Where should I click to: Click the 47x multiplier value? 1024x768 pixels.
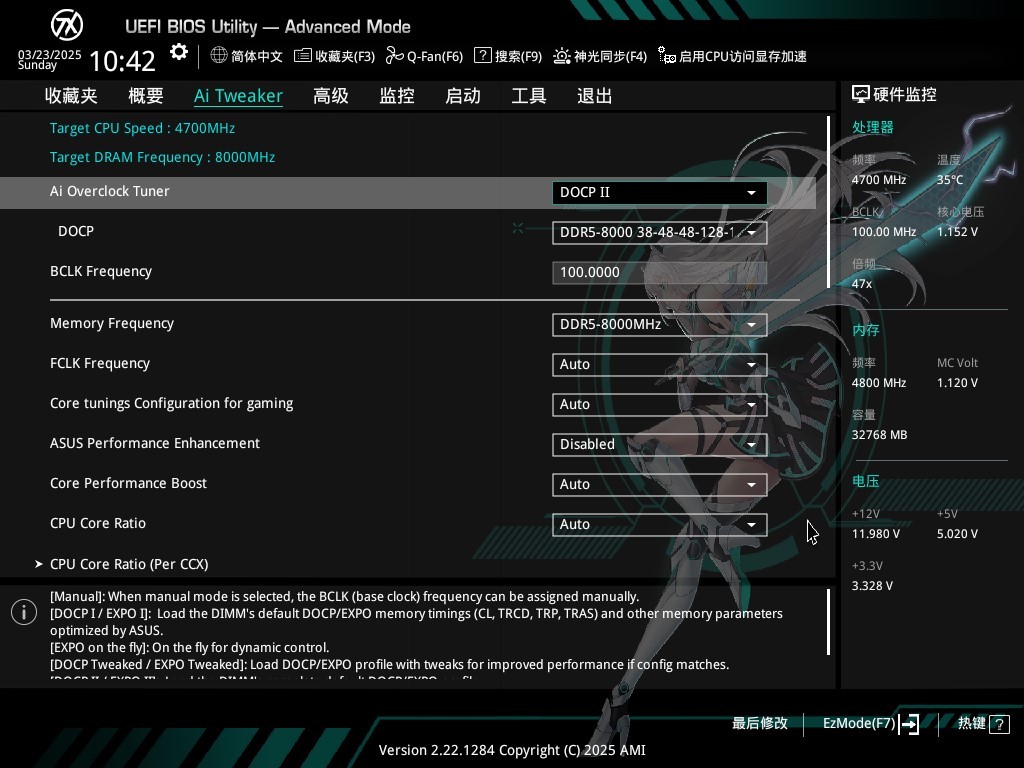862,284
